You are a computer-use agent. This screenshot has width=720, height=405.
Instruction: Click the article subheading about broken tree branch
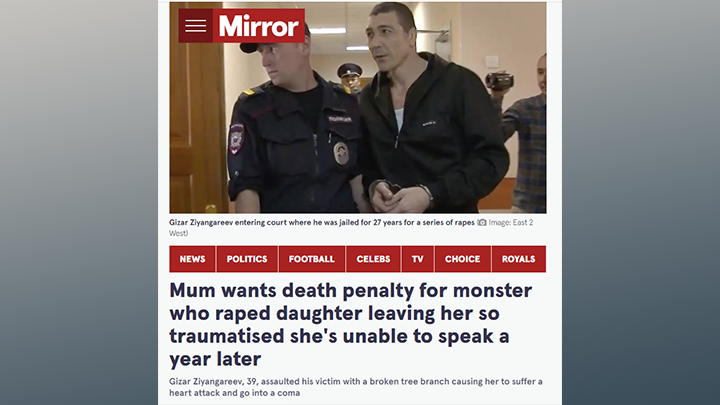(x=356, y=387)
